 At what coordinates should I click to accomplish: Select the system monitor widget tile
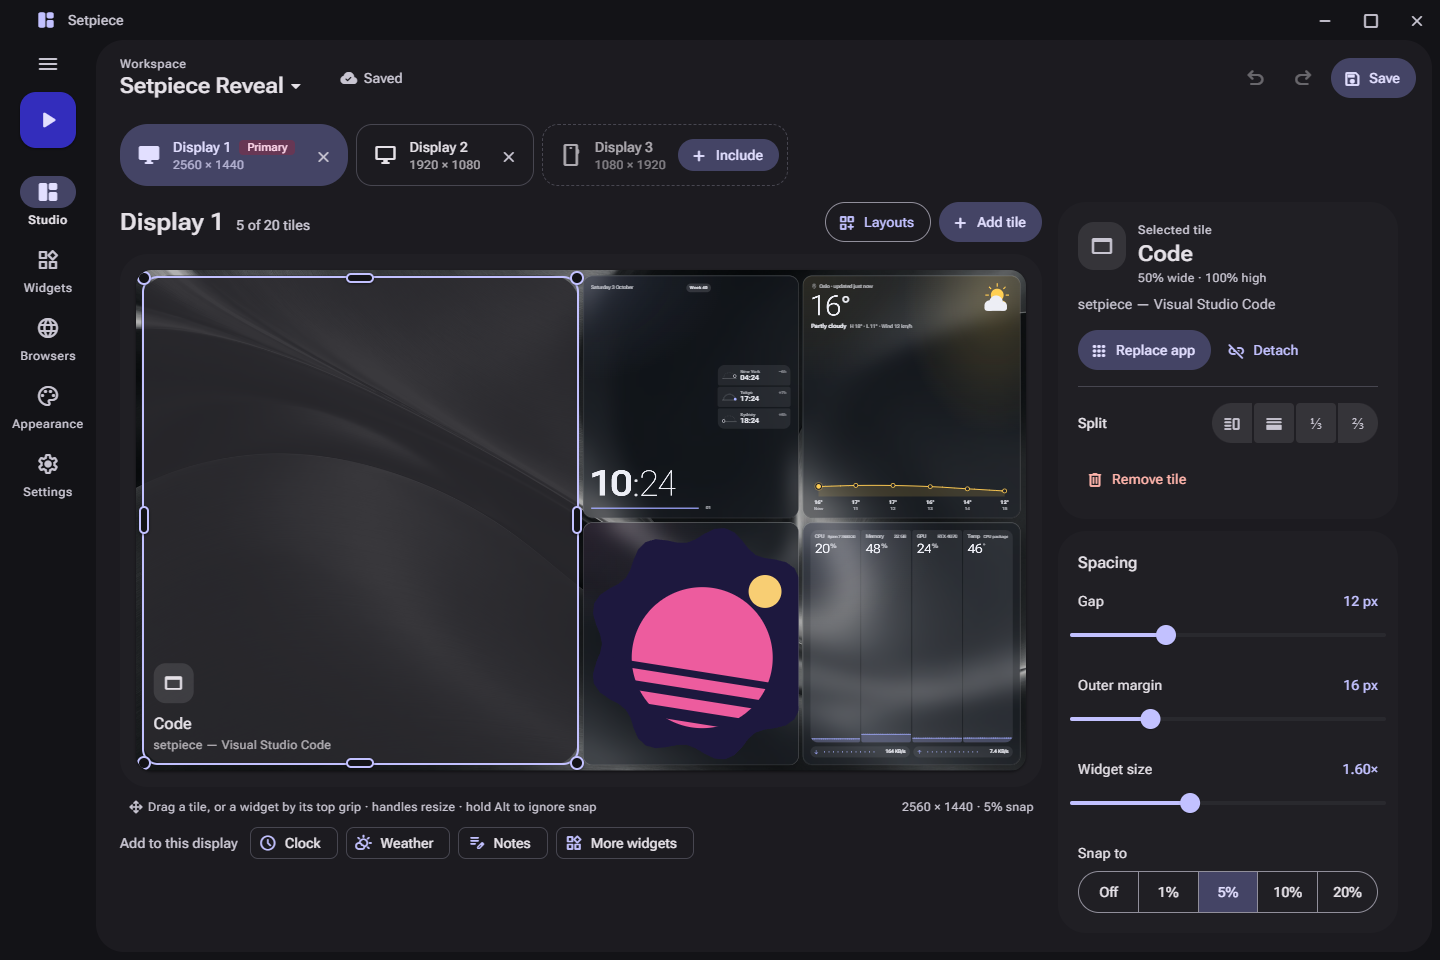(x=911, y=644)
